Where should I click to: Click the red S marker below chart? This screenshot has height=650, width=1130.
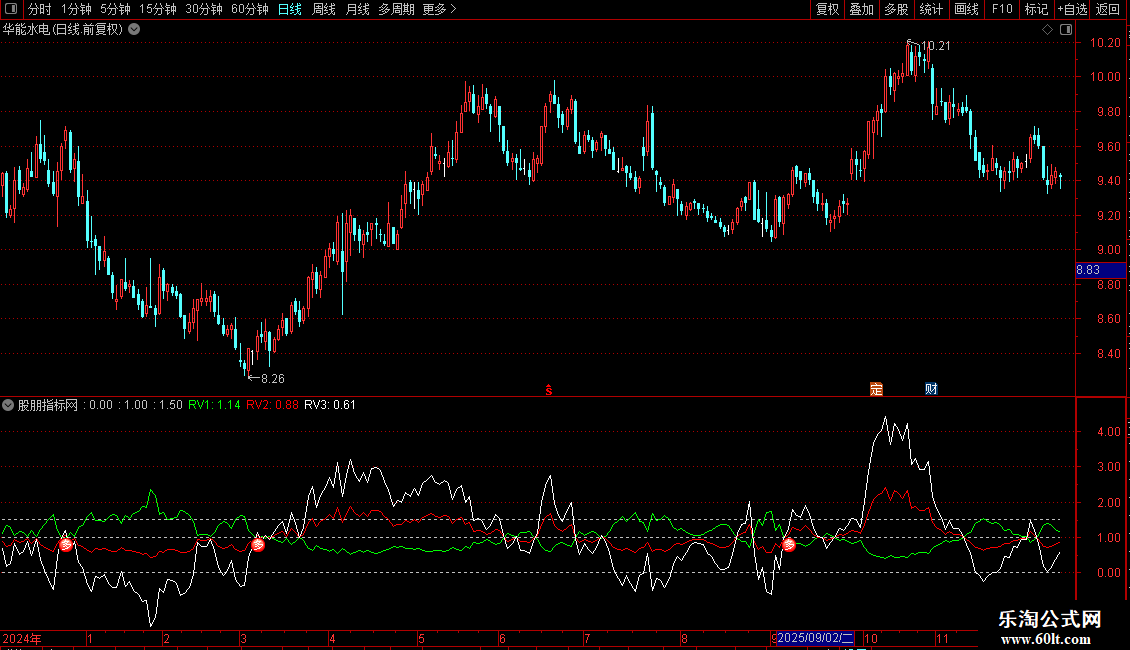(x=548, y=390)
